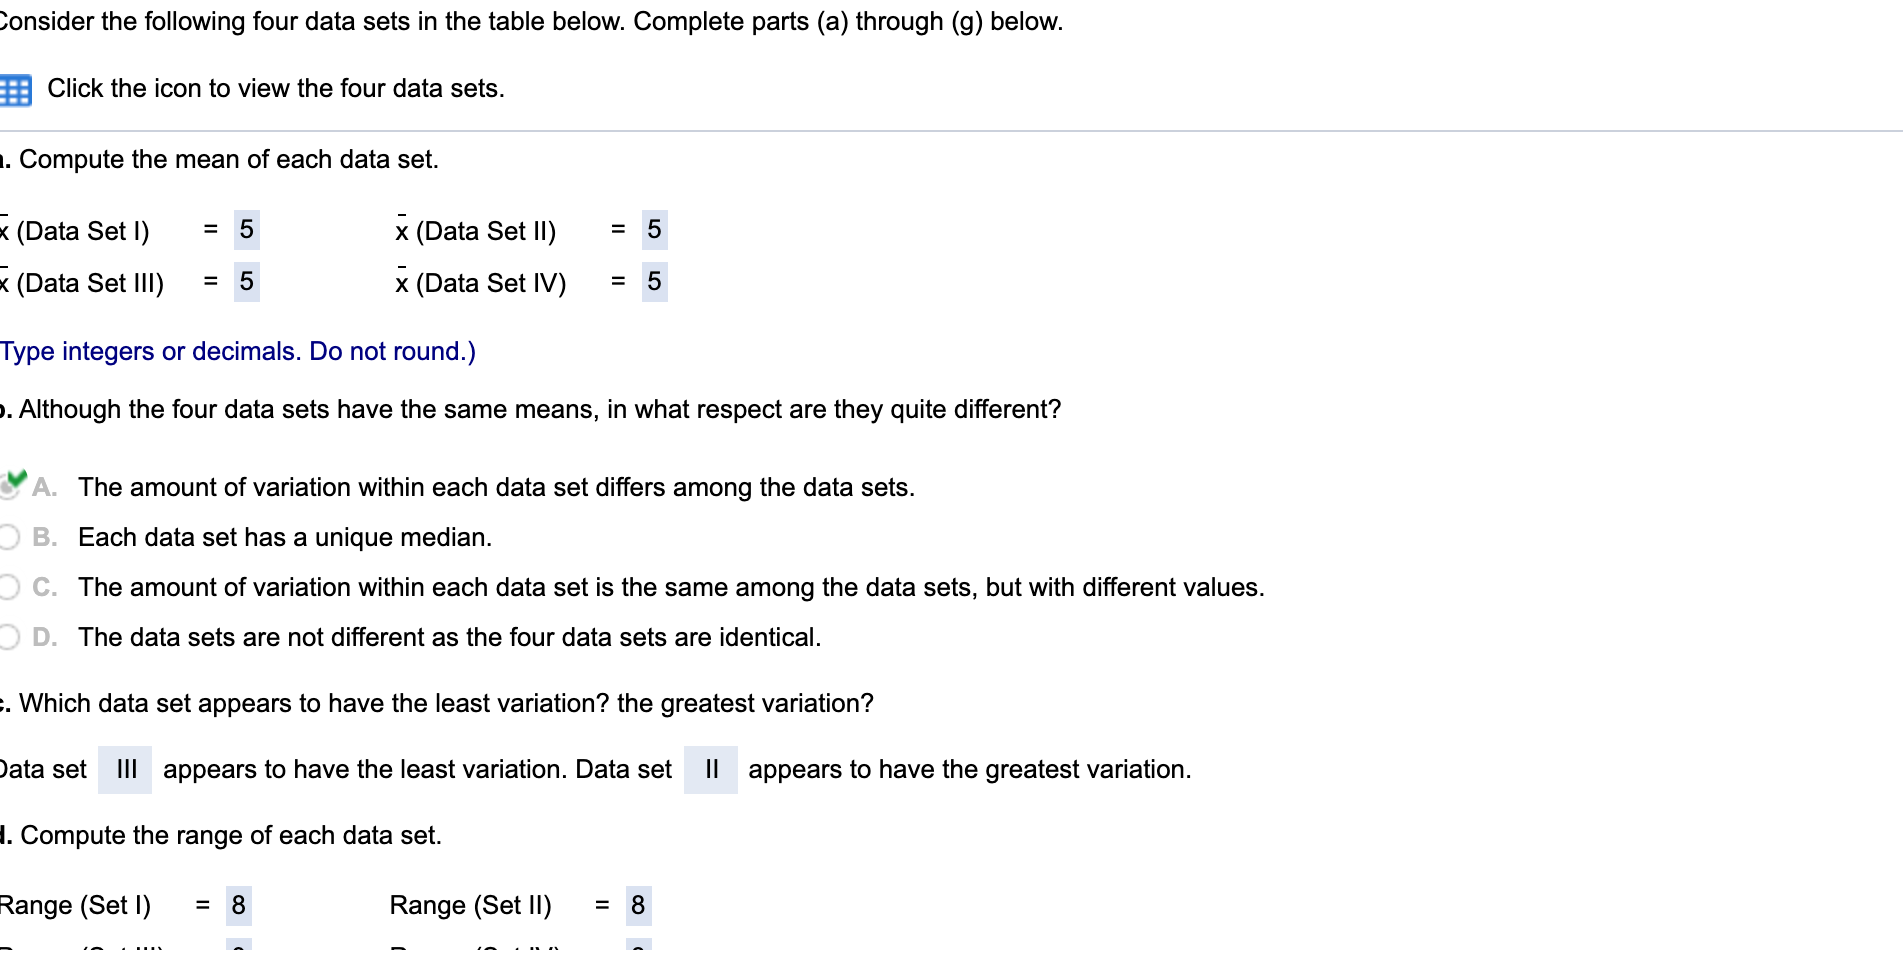Image resolution: width=1903 pixels, height=967 pixels.
Task: Click the mean answer box for Data Set I
Action: coord(246,230)
